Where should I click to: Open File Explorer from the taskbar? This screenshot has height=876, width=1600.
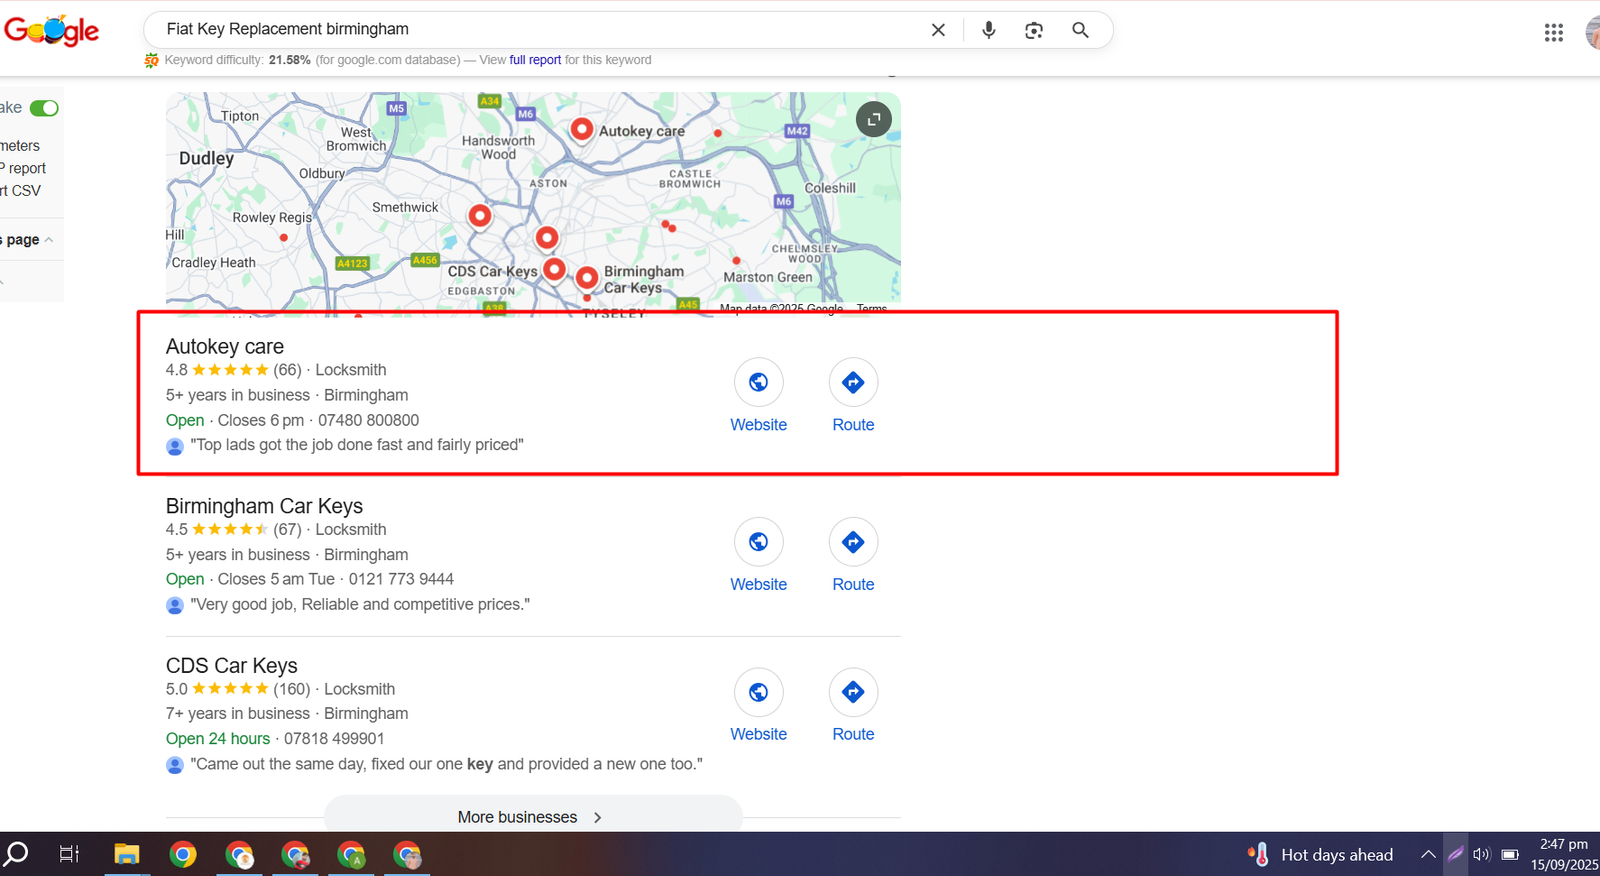(x=126, y=854)
